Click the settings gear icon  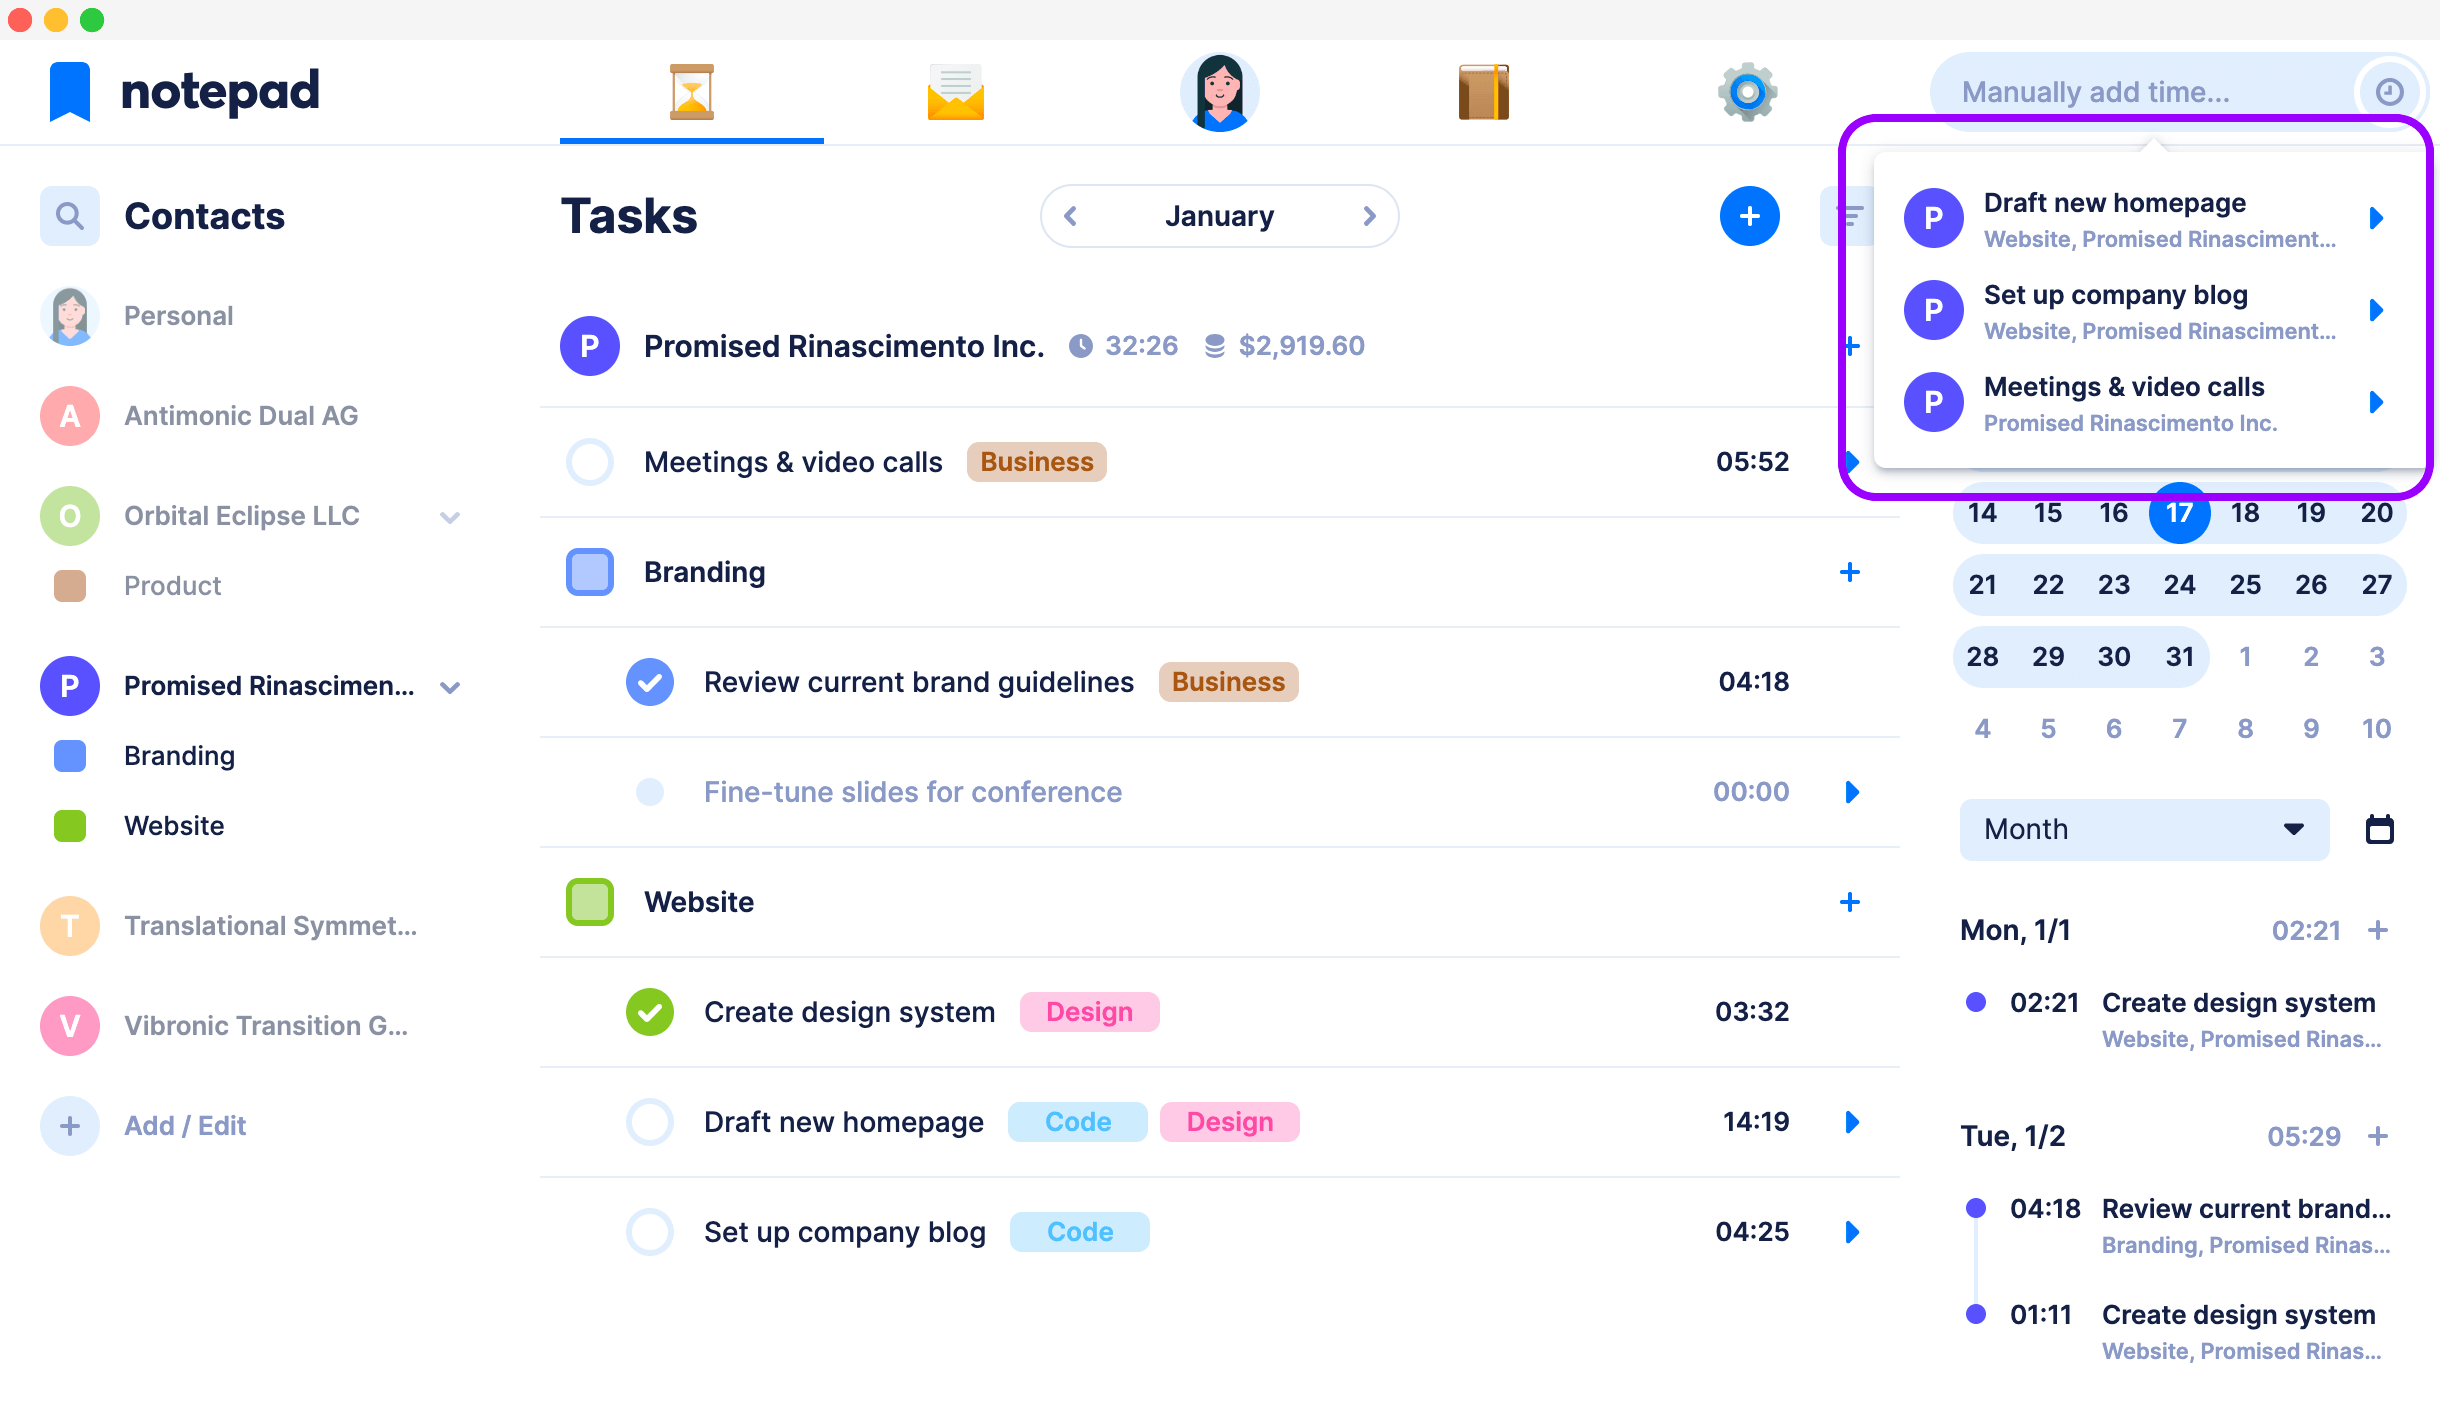tap(1746, 91)
